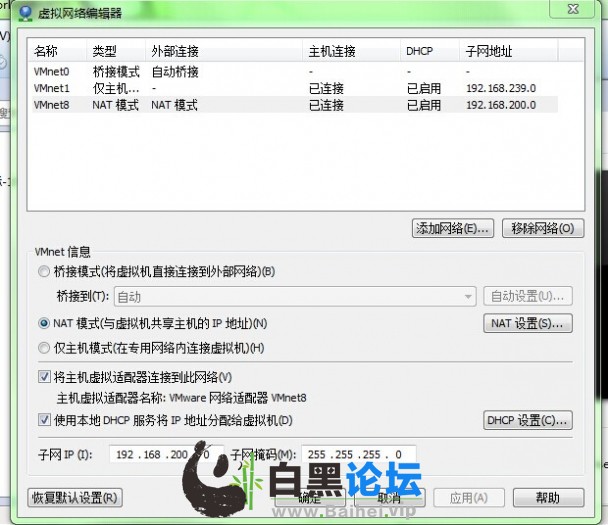The image size is (608, 525).
Task: Open DHCP 设置(C) dialog
Action: 528,420
